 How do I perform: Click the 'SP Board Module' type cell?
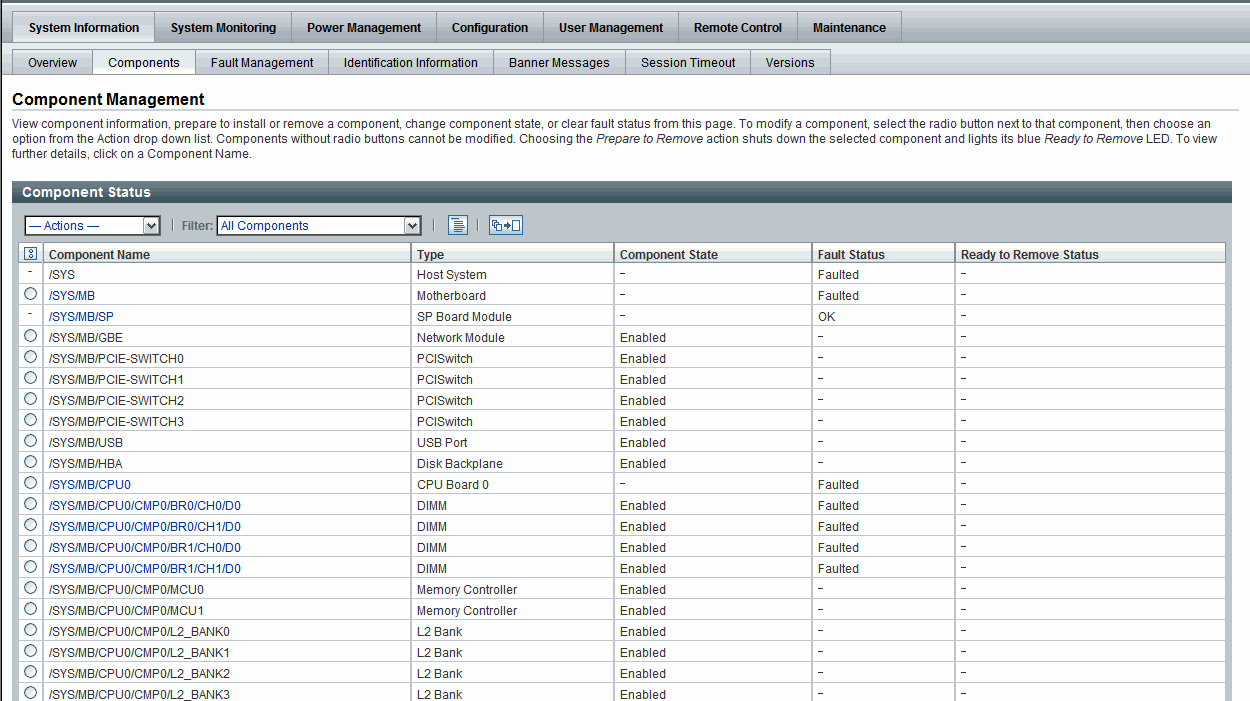click(x=464, y=317)
